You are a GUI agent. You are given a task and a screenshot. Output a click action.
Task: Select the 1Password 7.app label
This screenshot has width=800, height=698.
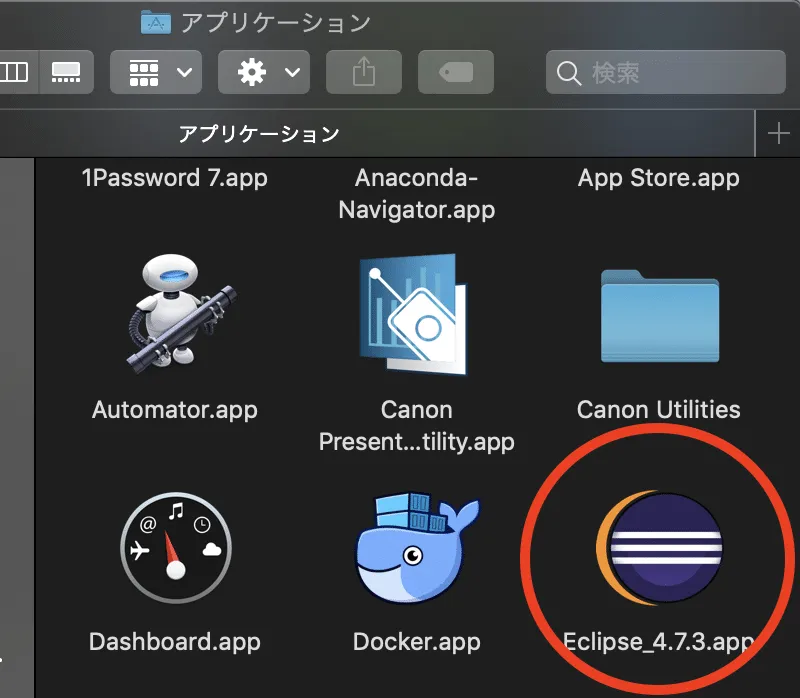[x=174, y=178]
